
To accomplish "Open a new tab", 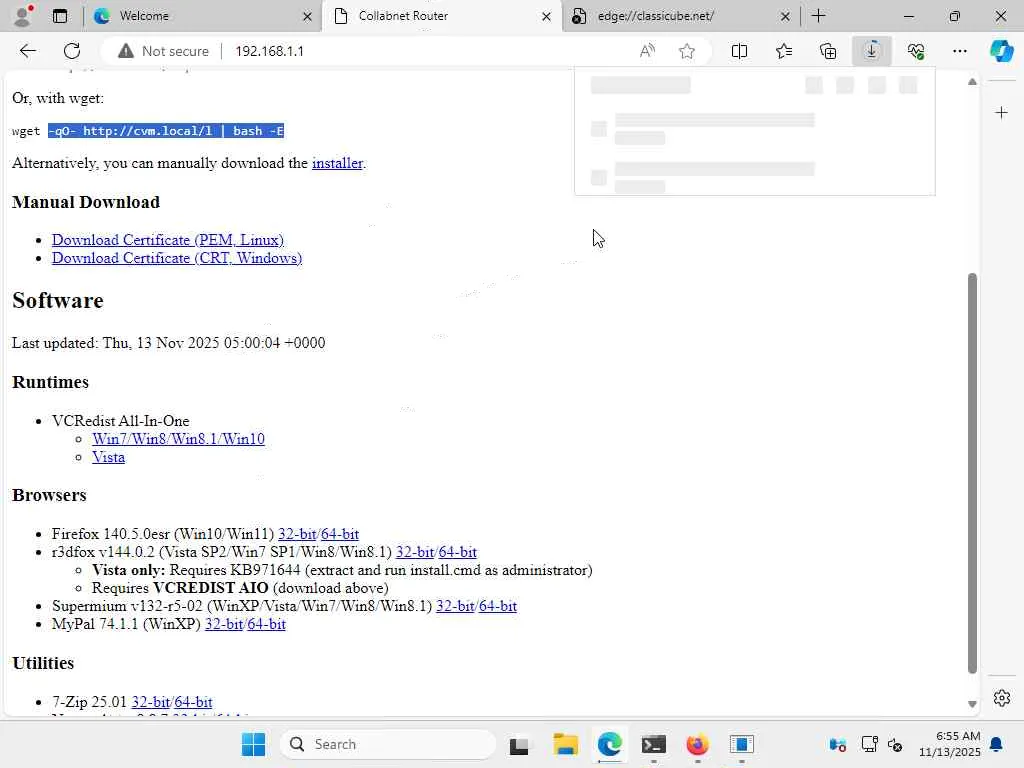I will pyautogui.click(x=818, y=16).
